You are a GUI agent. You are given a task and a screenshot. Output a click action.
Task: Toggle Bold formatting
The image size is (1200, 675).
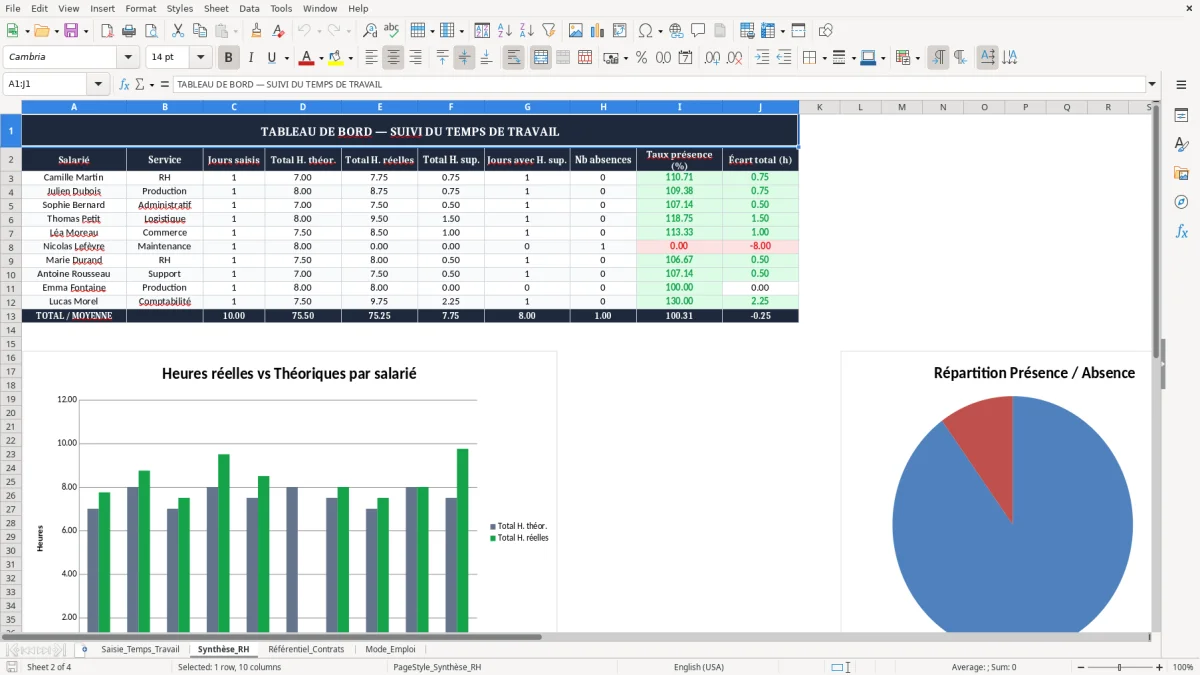[x=229, y=58]
